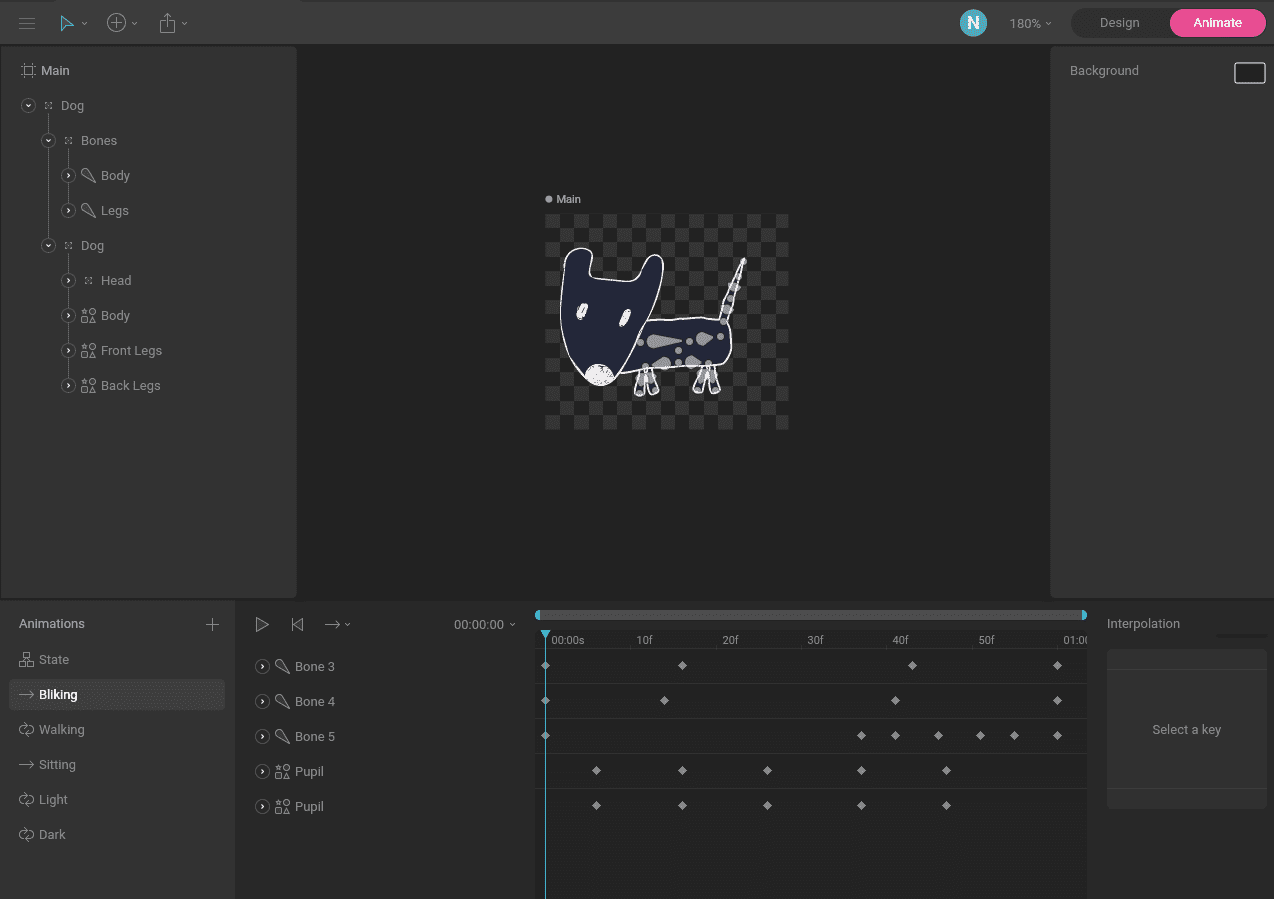Open the 180% zoom dropdown
This screenshot has height=899, width=1274.
[1030, 23]
